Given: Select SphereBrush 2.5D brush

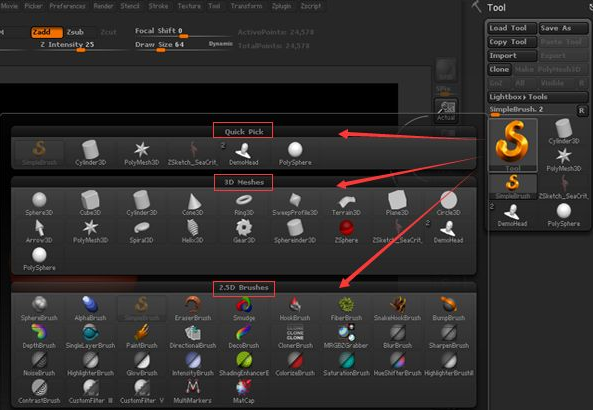Looking at the screenshot, I should point(39,309).
